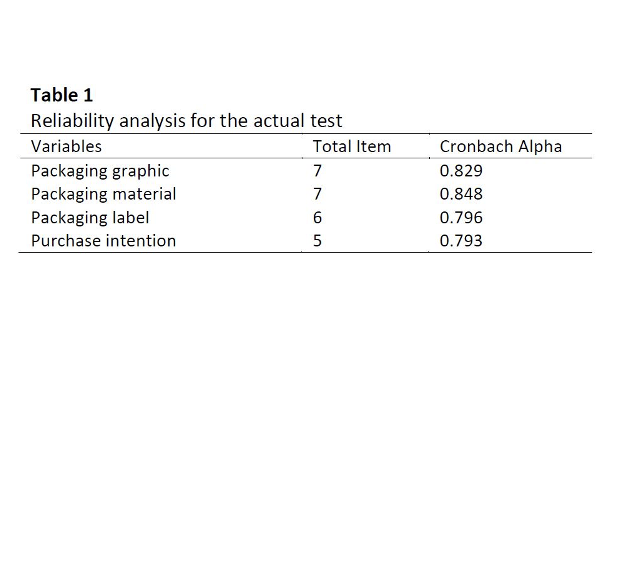Screen dimensions: 628x562
Task: Select the Cronbach Alpha value 0.848
Action: tap(461, 194)
